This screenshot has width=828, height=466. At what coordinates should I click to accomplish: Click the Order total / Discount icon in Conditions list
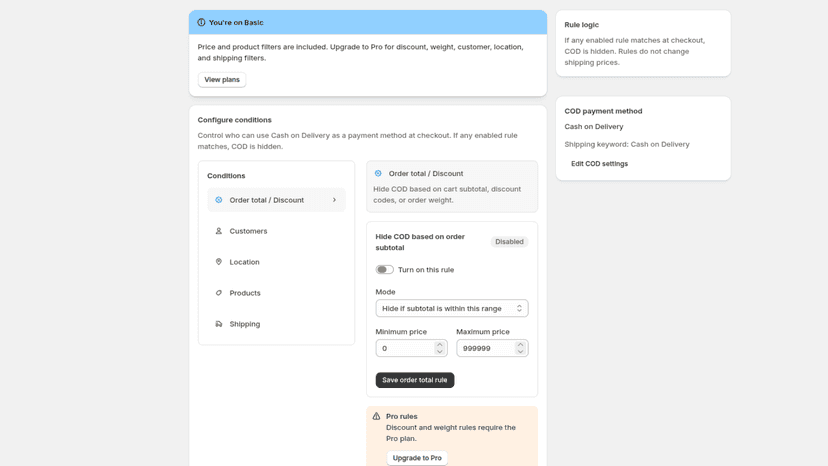click(219, 200)
